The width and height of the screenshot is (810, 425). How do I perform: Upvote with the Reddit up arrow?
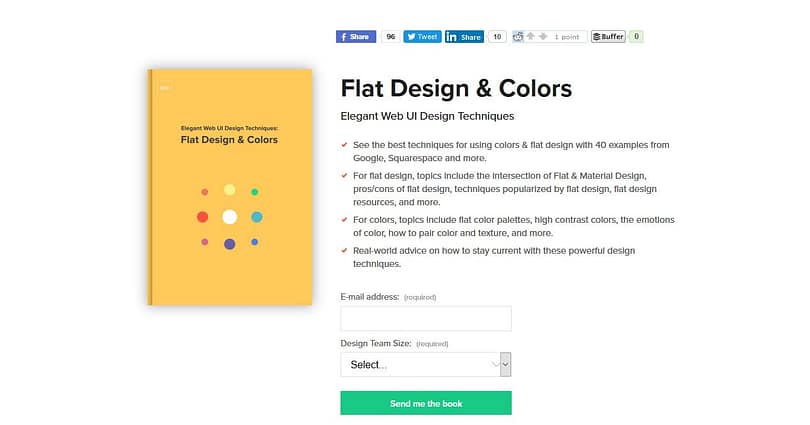coord(530,37)
